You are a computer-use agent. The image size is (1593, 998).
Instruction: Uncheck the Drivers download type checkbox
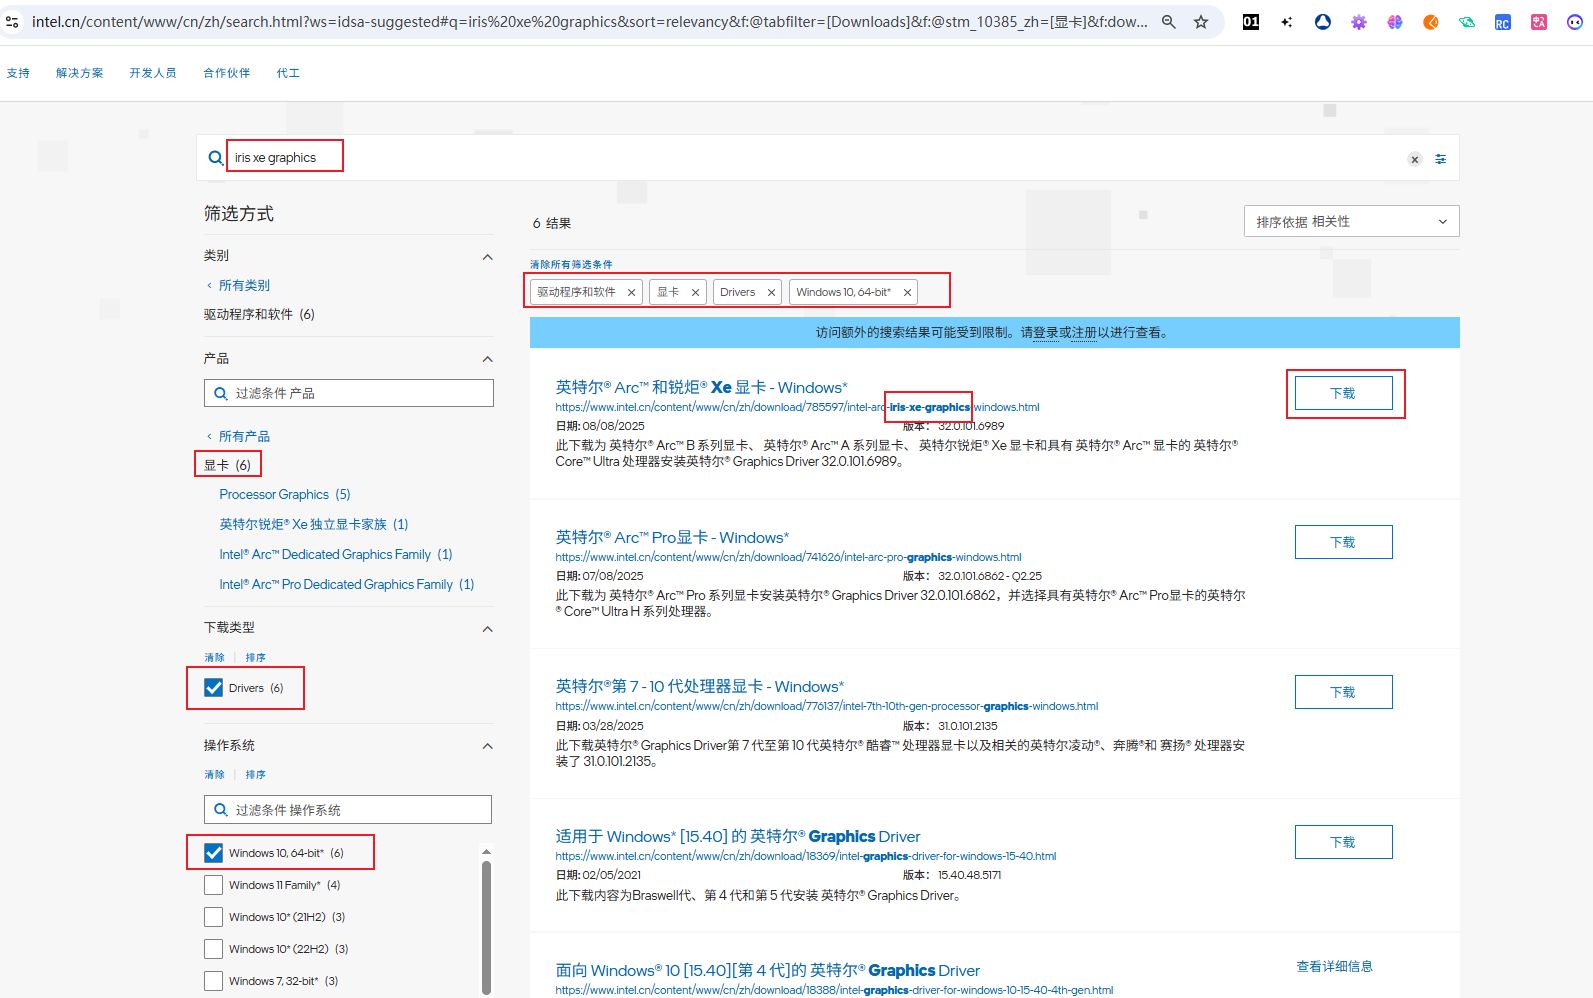point(214,688)
